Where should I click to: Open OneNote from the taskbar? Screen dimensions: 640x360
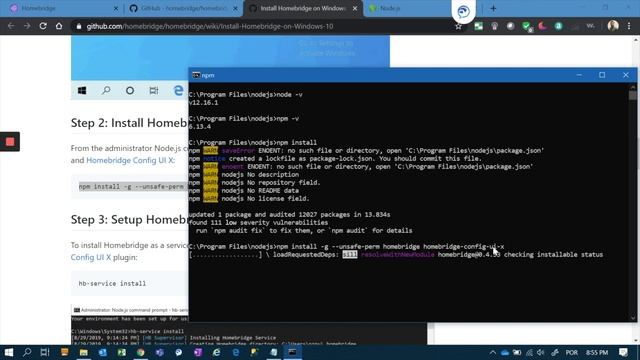click(198, 352)
